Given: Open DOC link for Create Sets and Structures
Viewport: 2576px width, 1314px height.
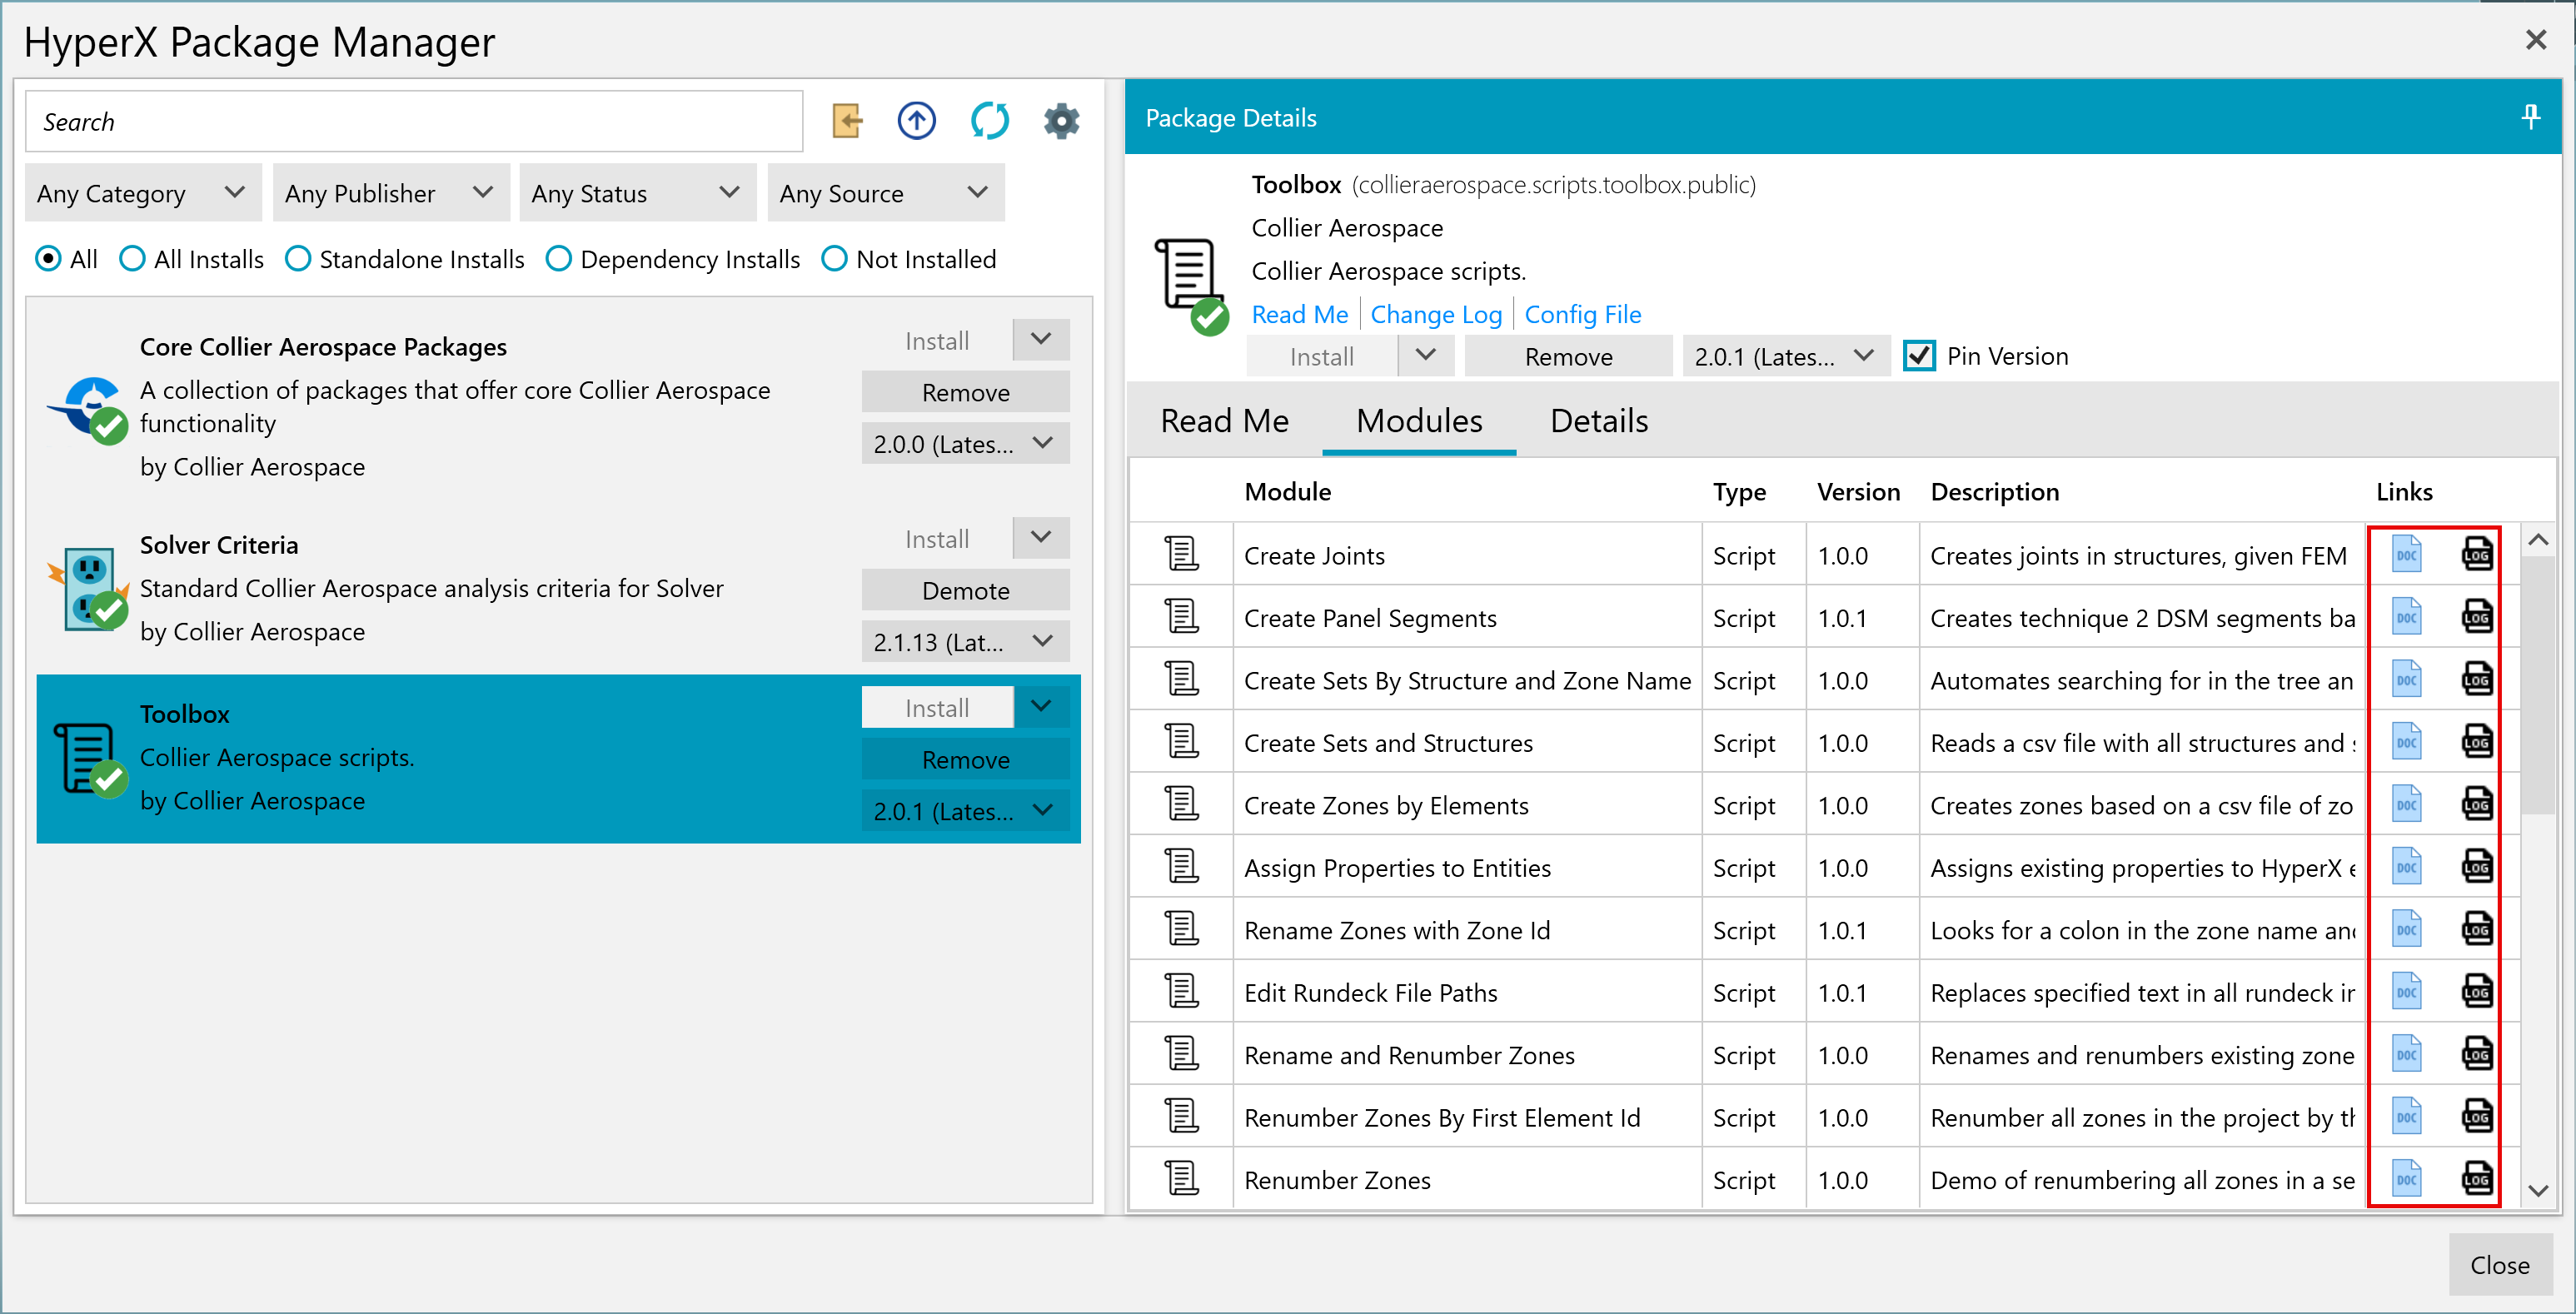Looking at the screenshot, I should 2406,742.
